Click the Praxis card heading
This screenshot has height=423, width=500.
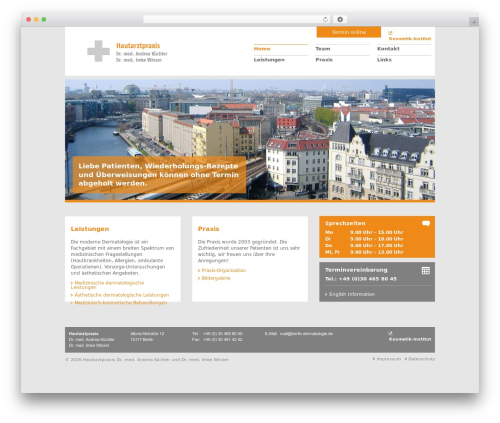(x=208, y=229)
